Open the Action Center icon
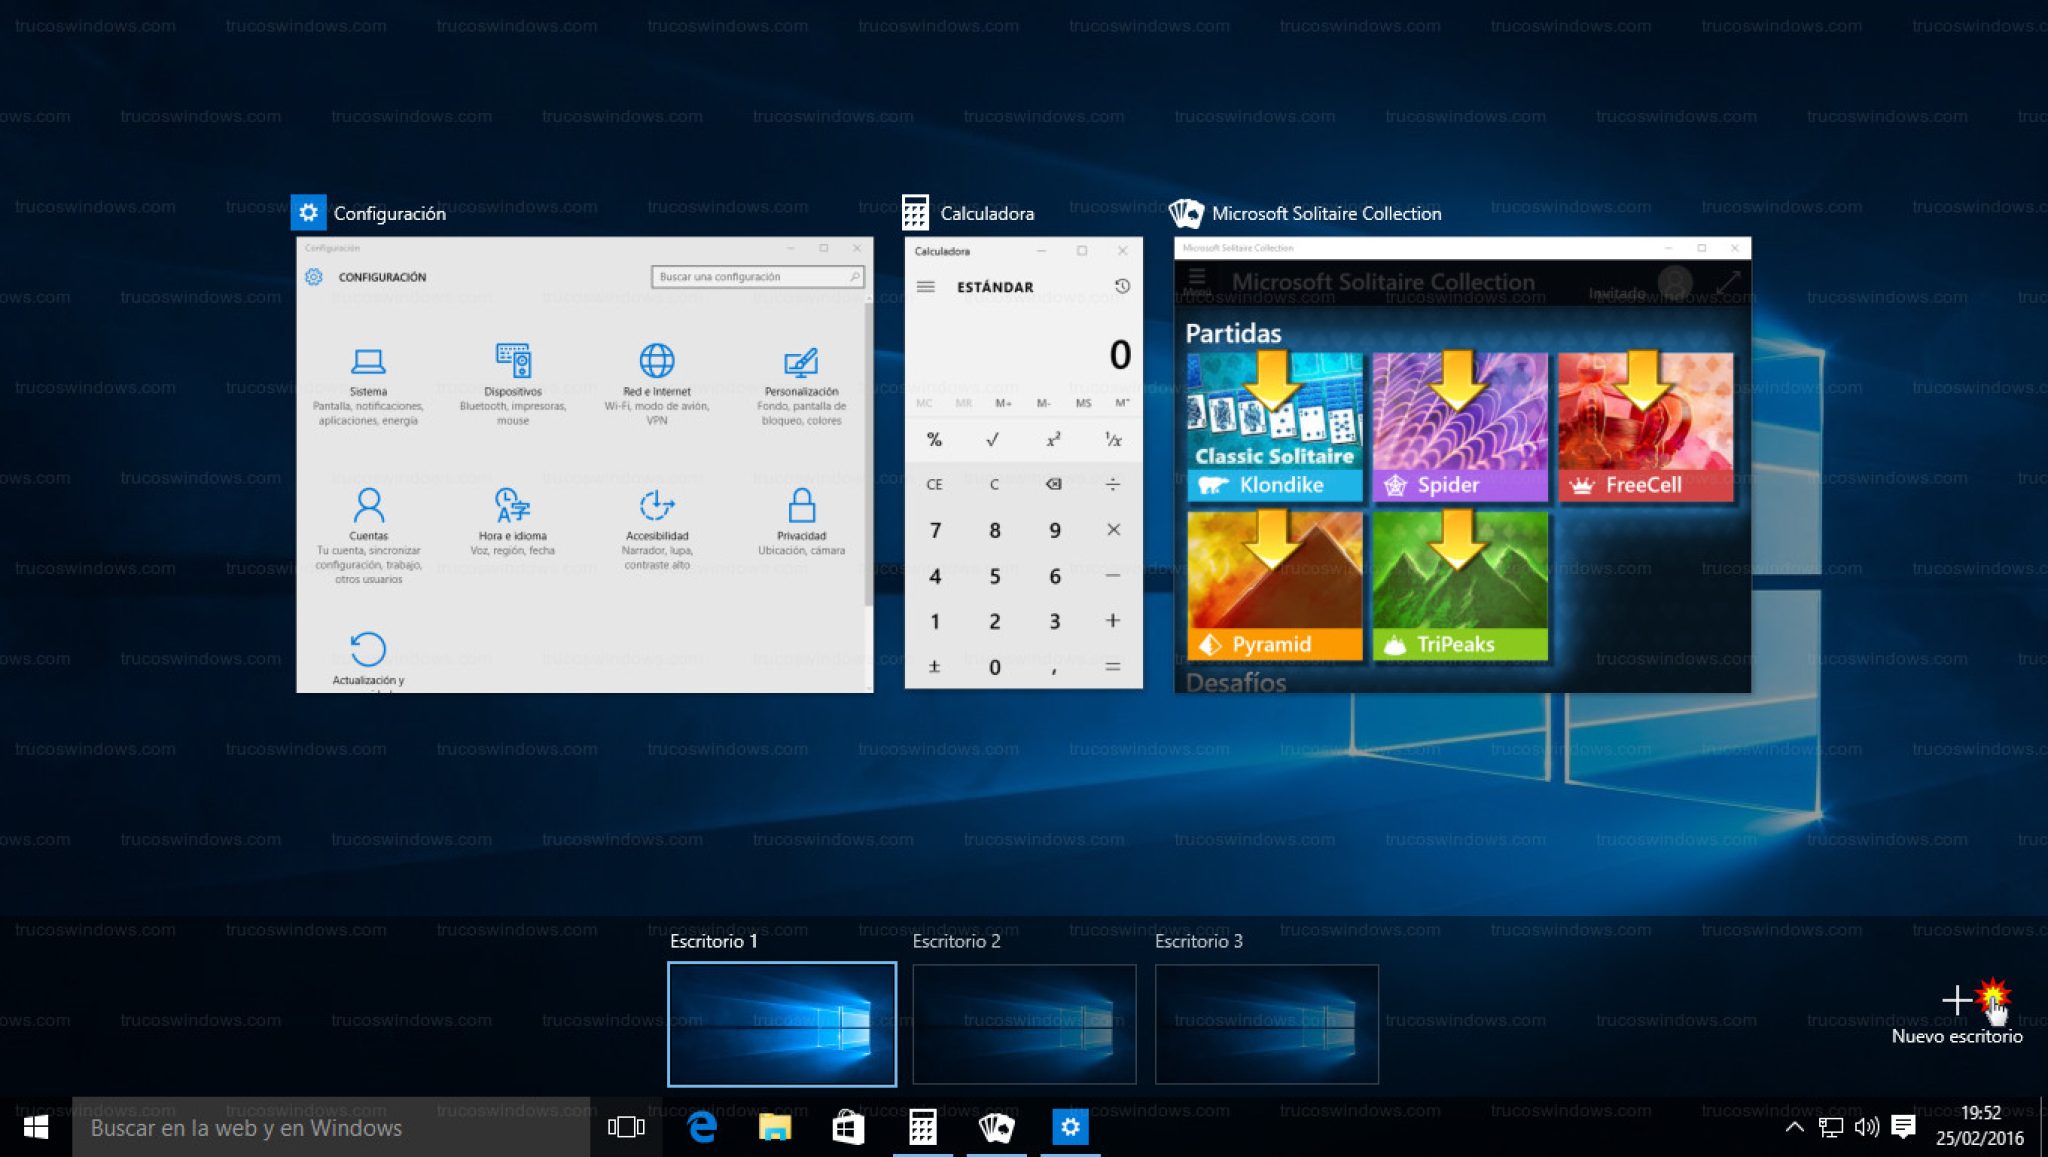 coord(1905,1127)
